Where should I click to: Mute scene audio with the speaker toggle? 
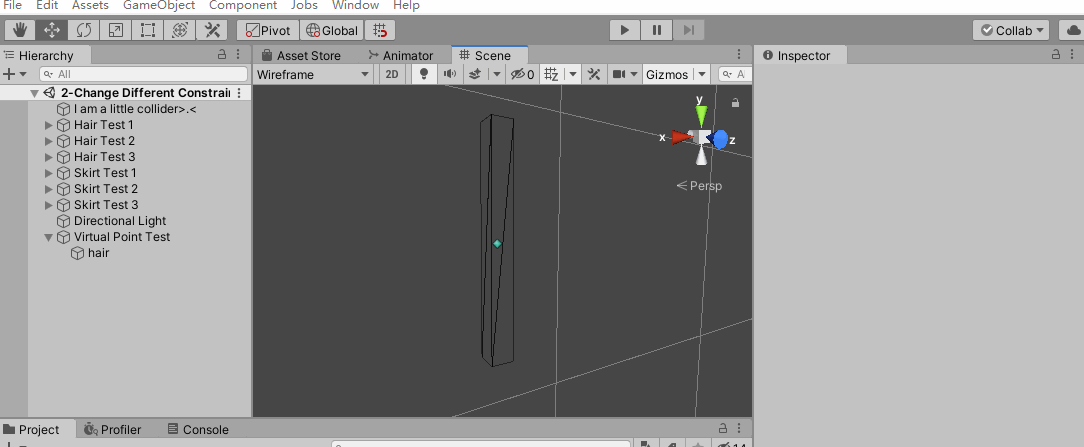tap(449, 74)
